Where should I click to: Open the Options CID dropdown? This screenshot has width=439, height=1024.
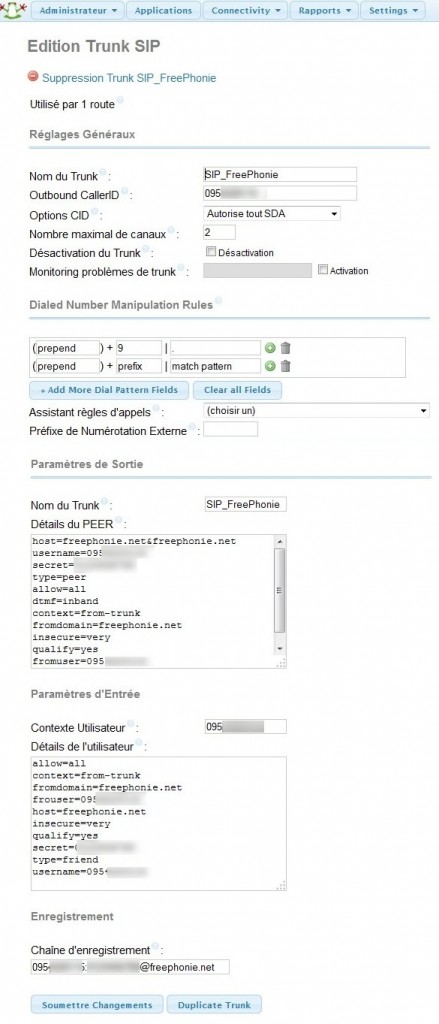272,214
